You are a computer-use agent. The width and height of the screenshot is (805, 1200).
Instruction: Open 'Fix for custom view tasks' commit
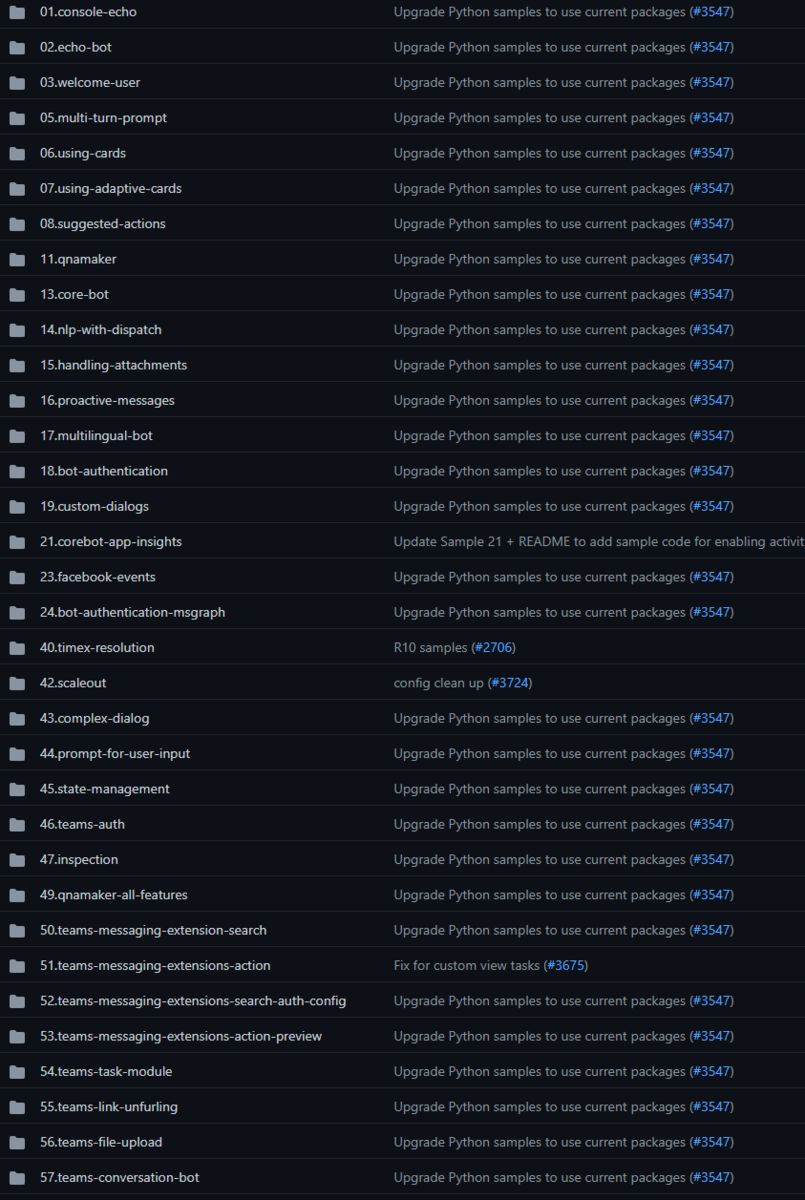point(467,966)
